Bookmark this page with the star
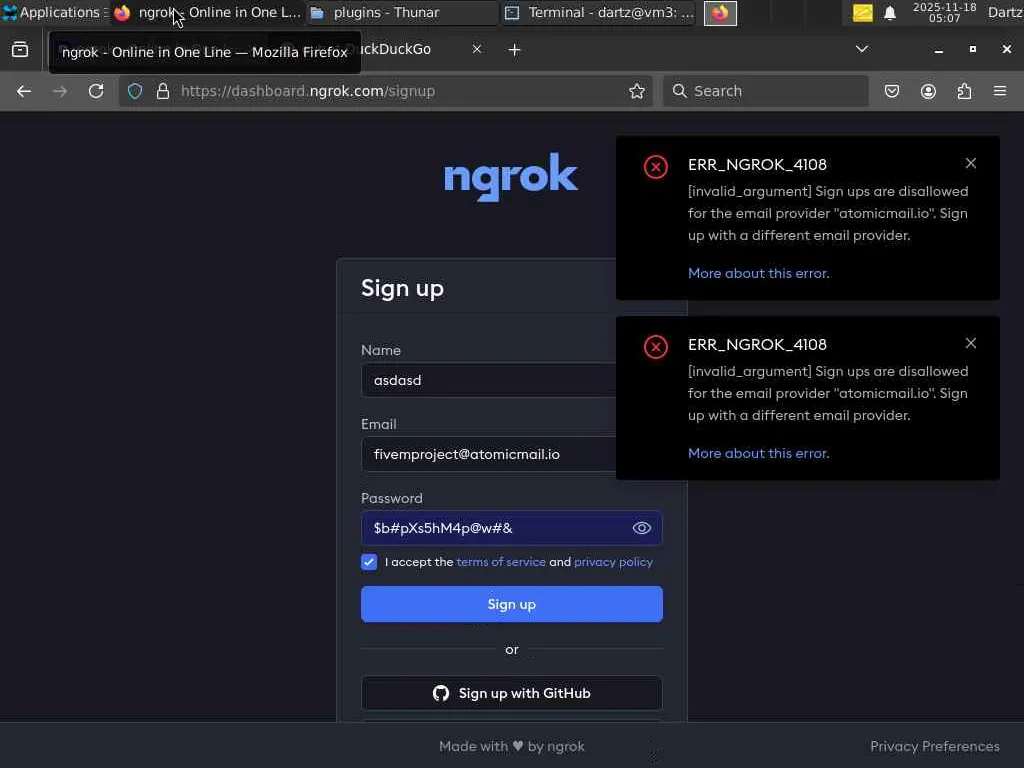The image size is (1024, 768). [x=637, y=91]
